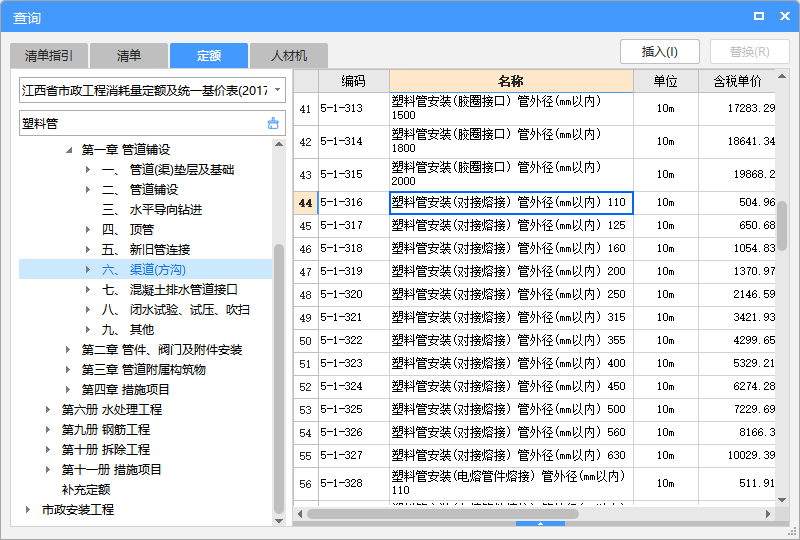
Task: Click the 含税单价 column header
Action: (737, 81)
